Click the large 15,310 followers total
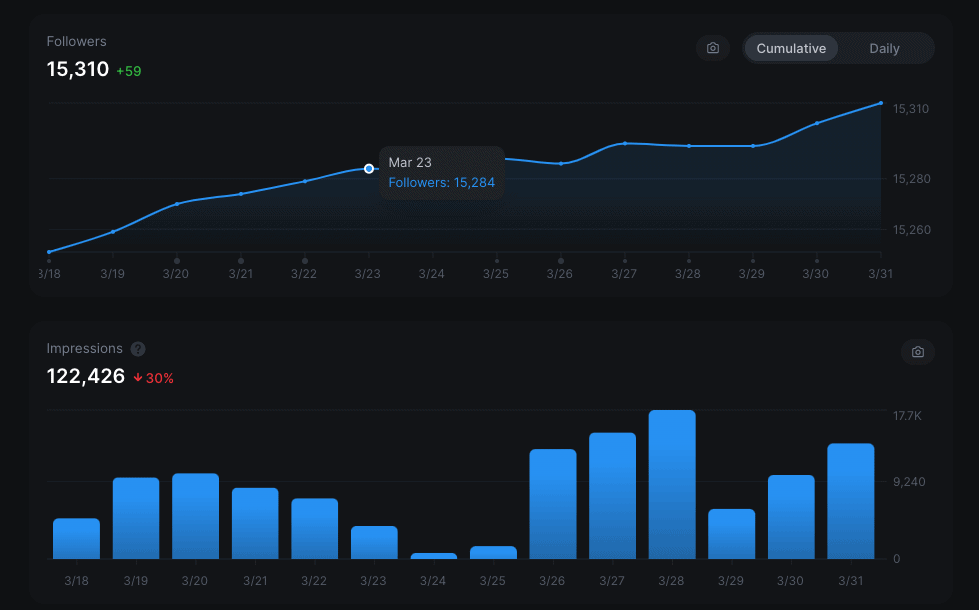The width and height of the screenshot is (979, 610). click(77, 69)
